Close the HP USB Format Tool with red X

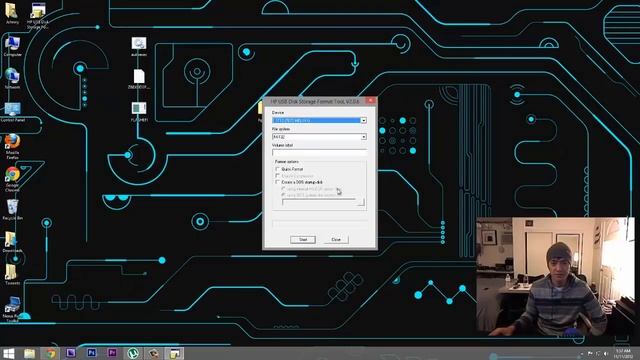371,100
